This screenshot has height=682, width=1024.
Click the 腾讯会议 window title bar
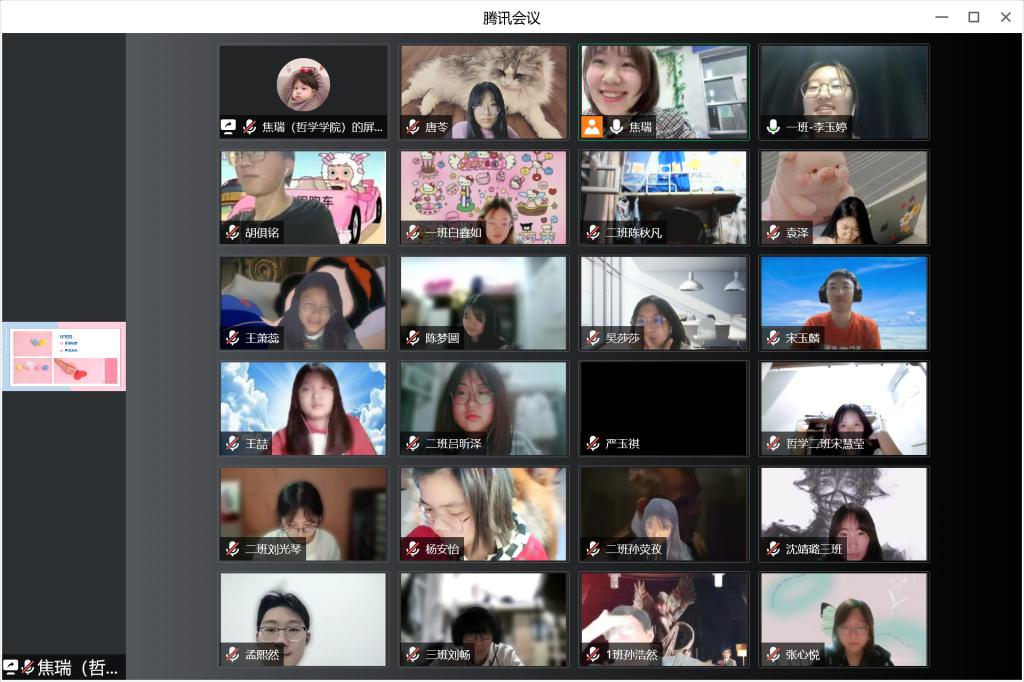tap(511, 17)
